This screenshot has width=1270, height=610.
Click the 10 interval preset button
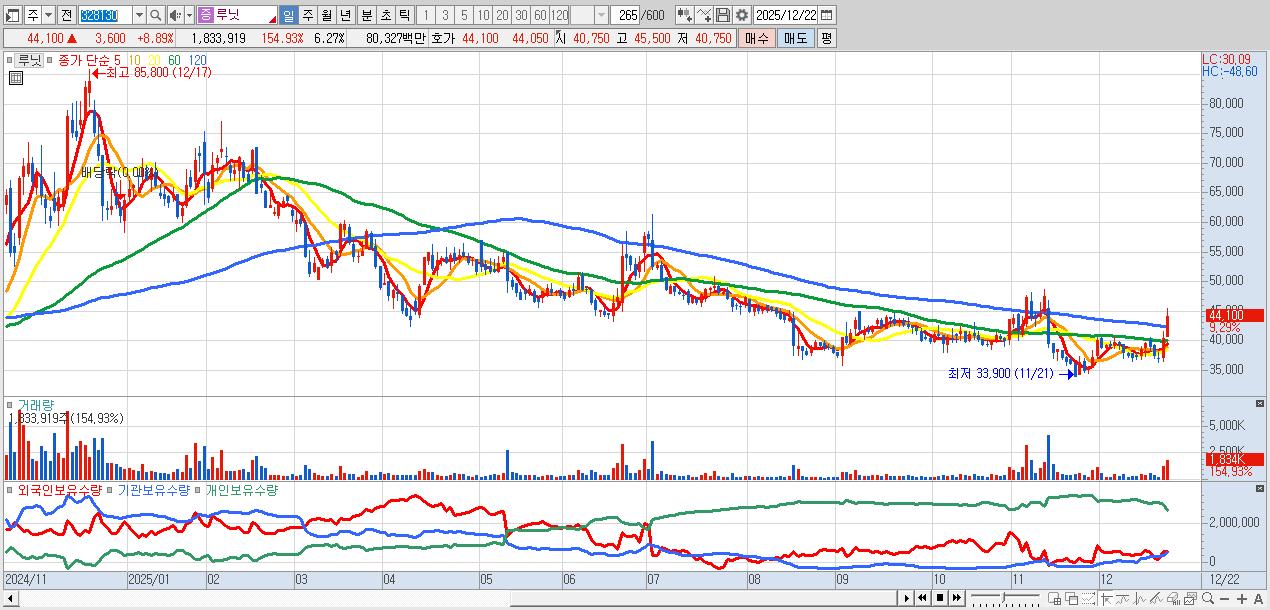482,15
